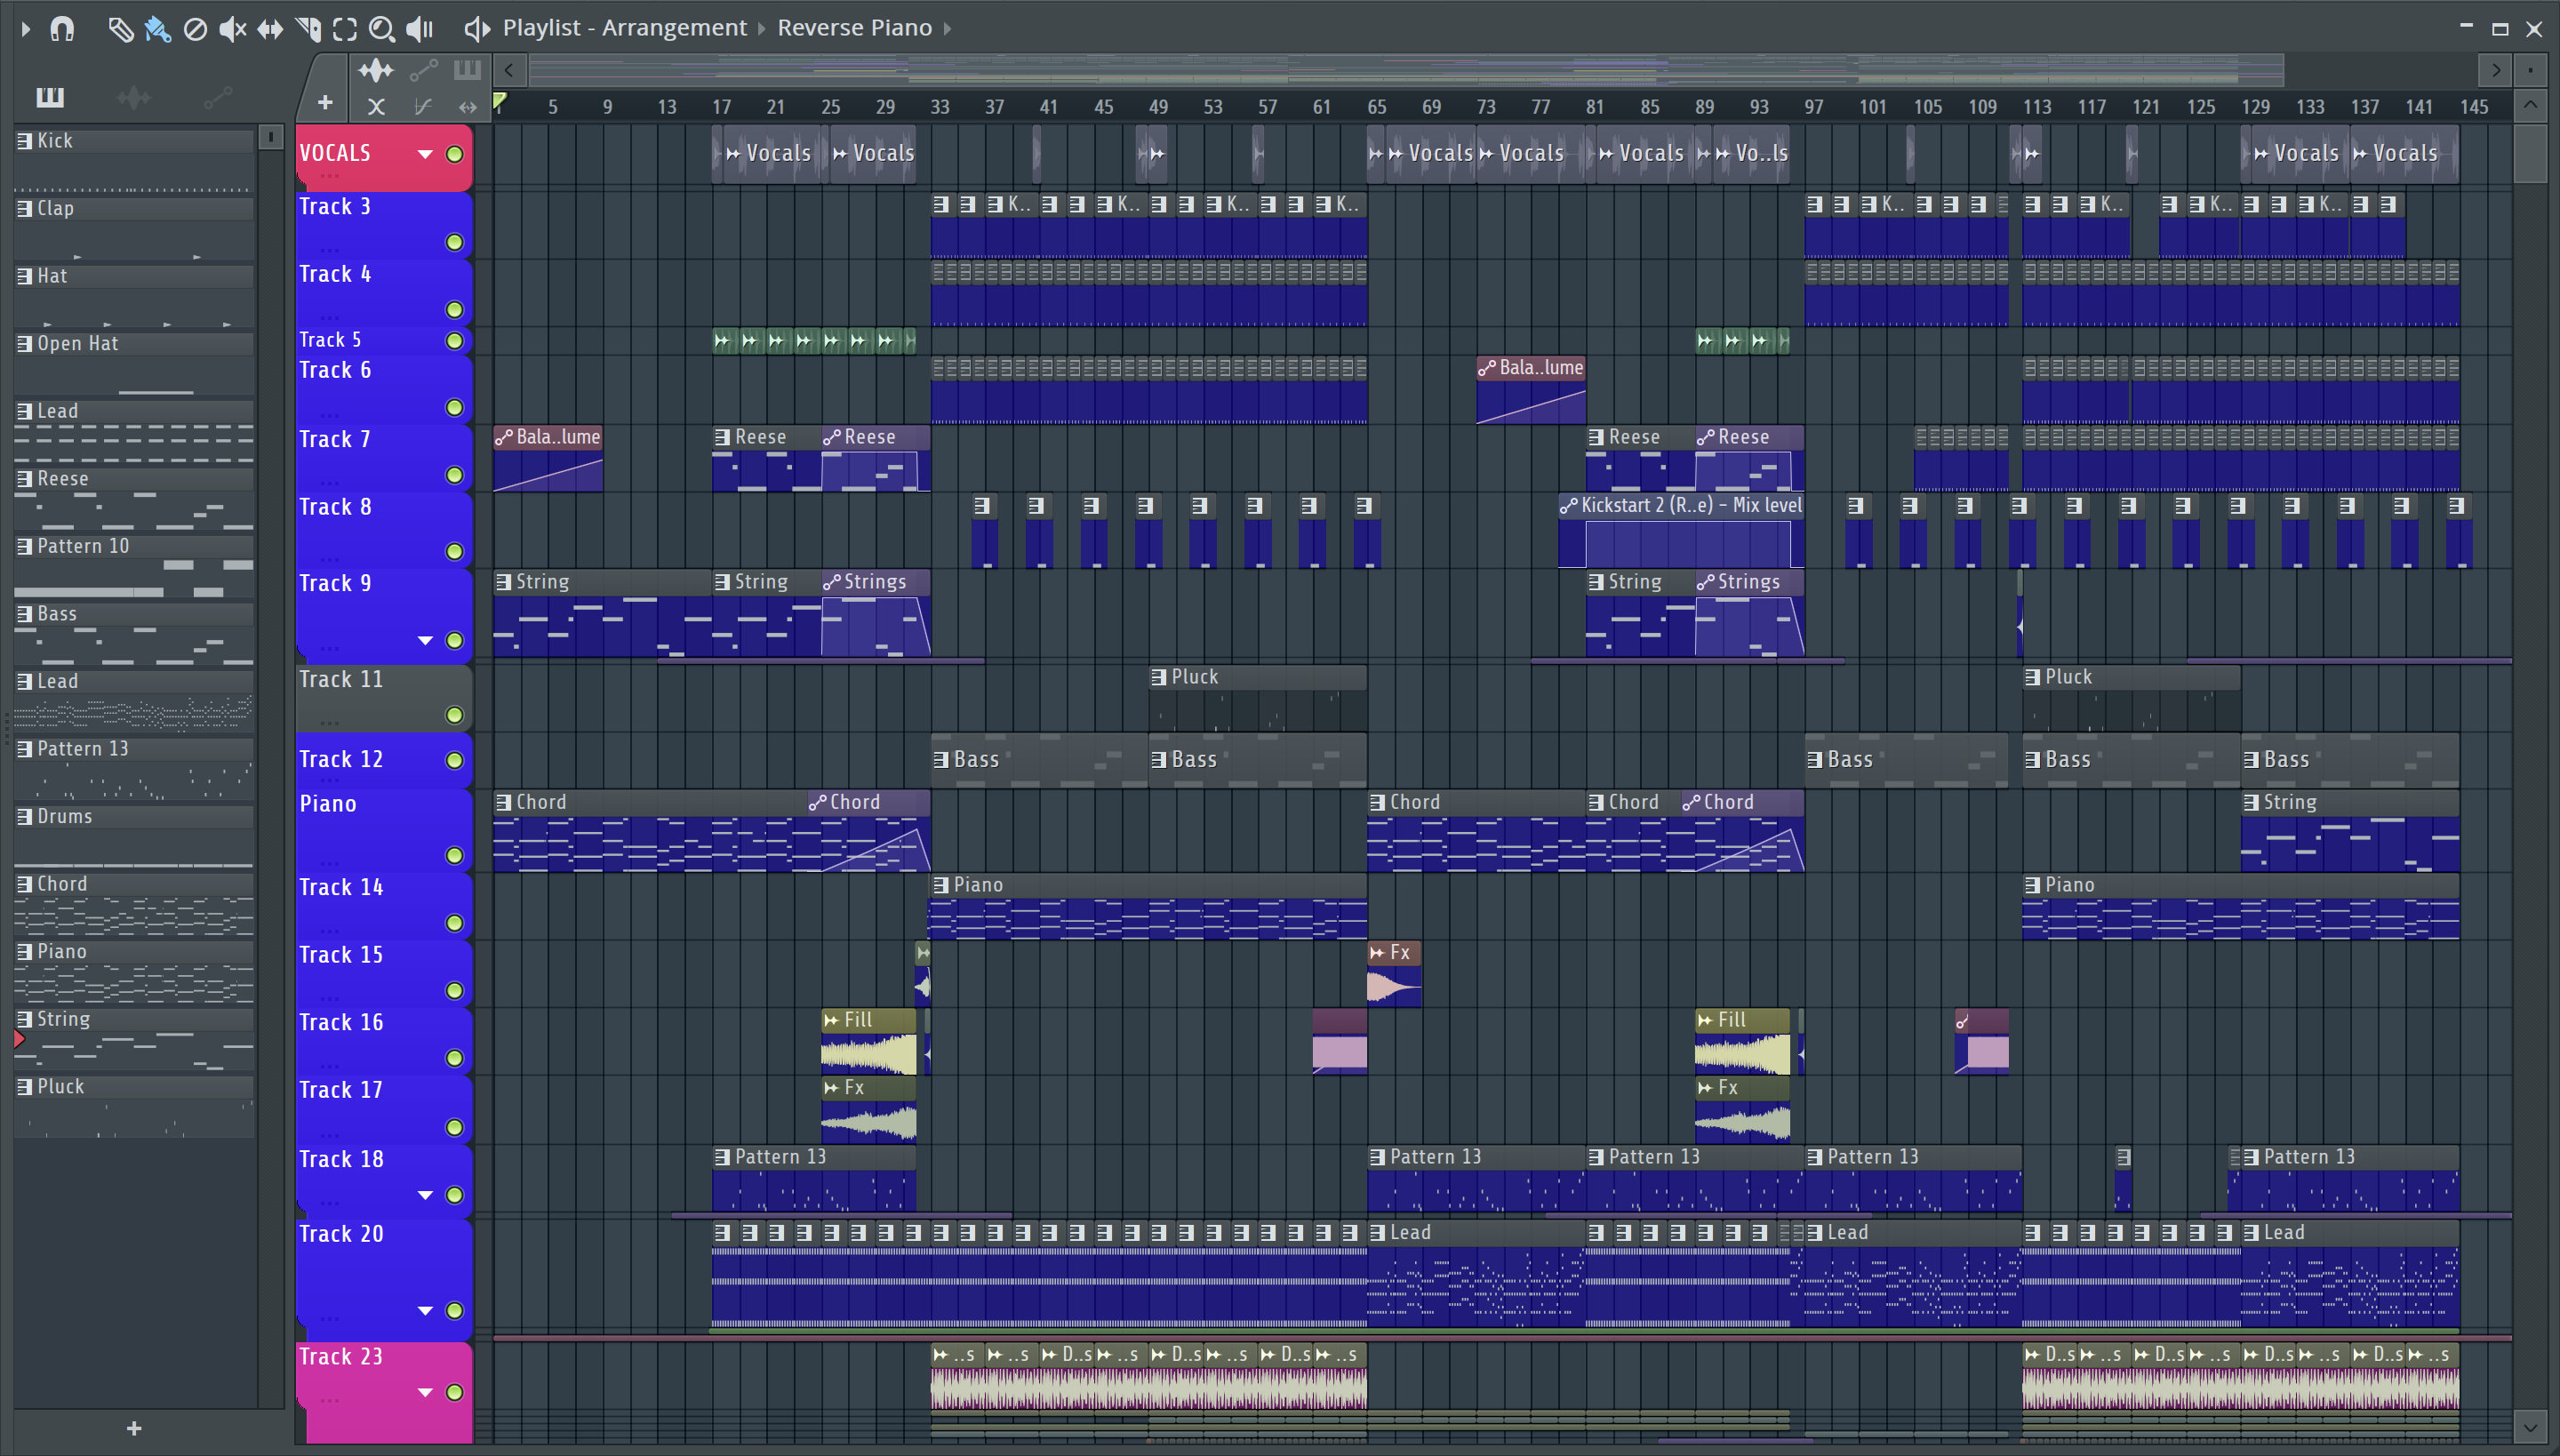The image size is (2560, 1456).
Task: Add new pattern with bottom plus button
Action: [x=134, y=1428]
